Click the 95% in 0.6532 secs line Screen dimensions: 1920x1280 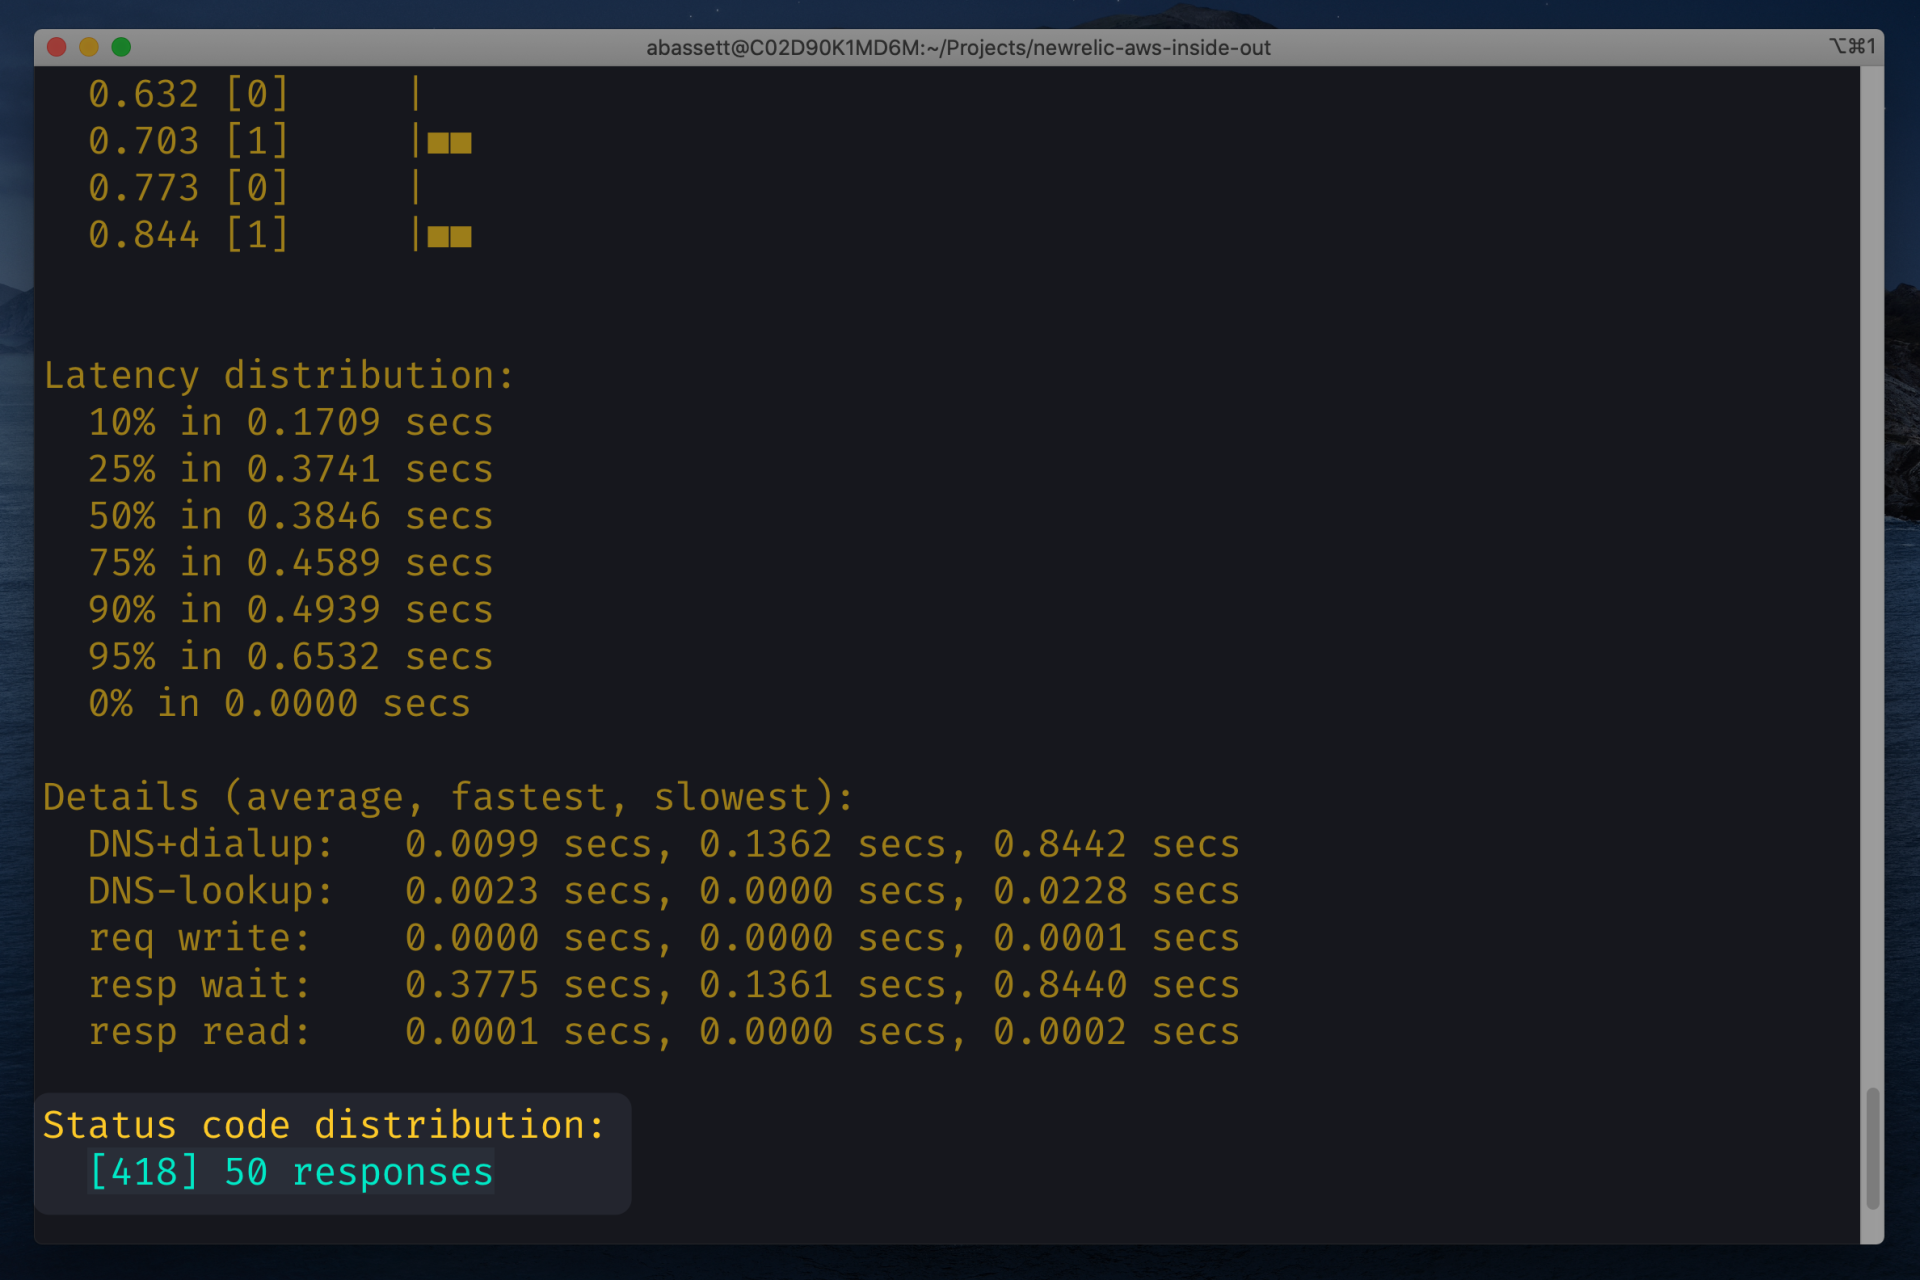[290, 657]
